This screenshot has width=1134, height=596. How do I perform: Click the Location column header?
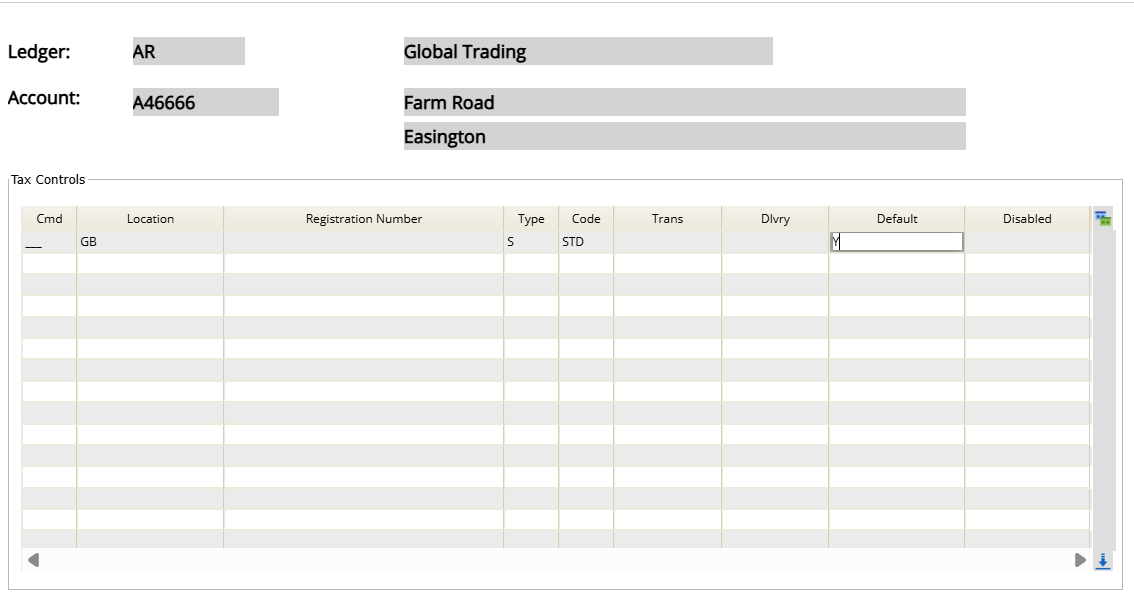point(150,219)
